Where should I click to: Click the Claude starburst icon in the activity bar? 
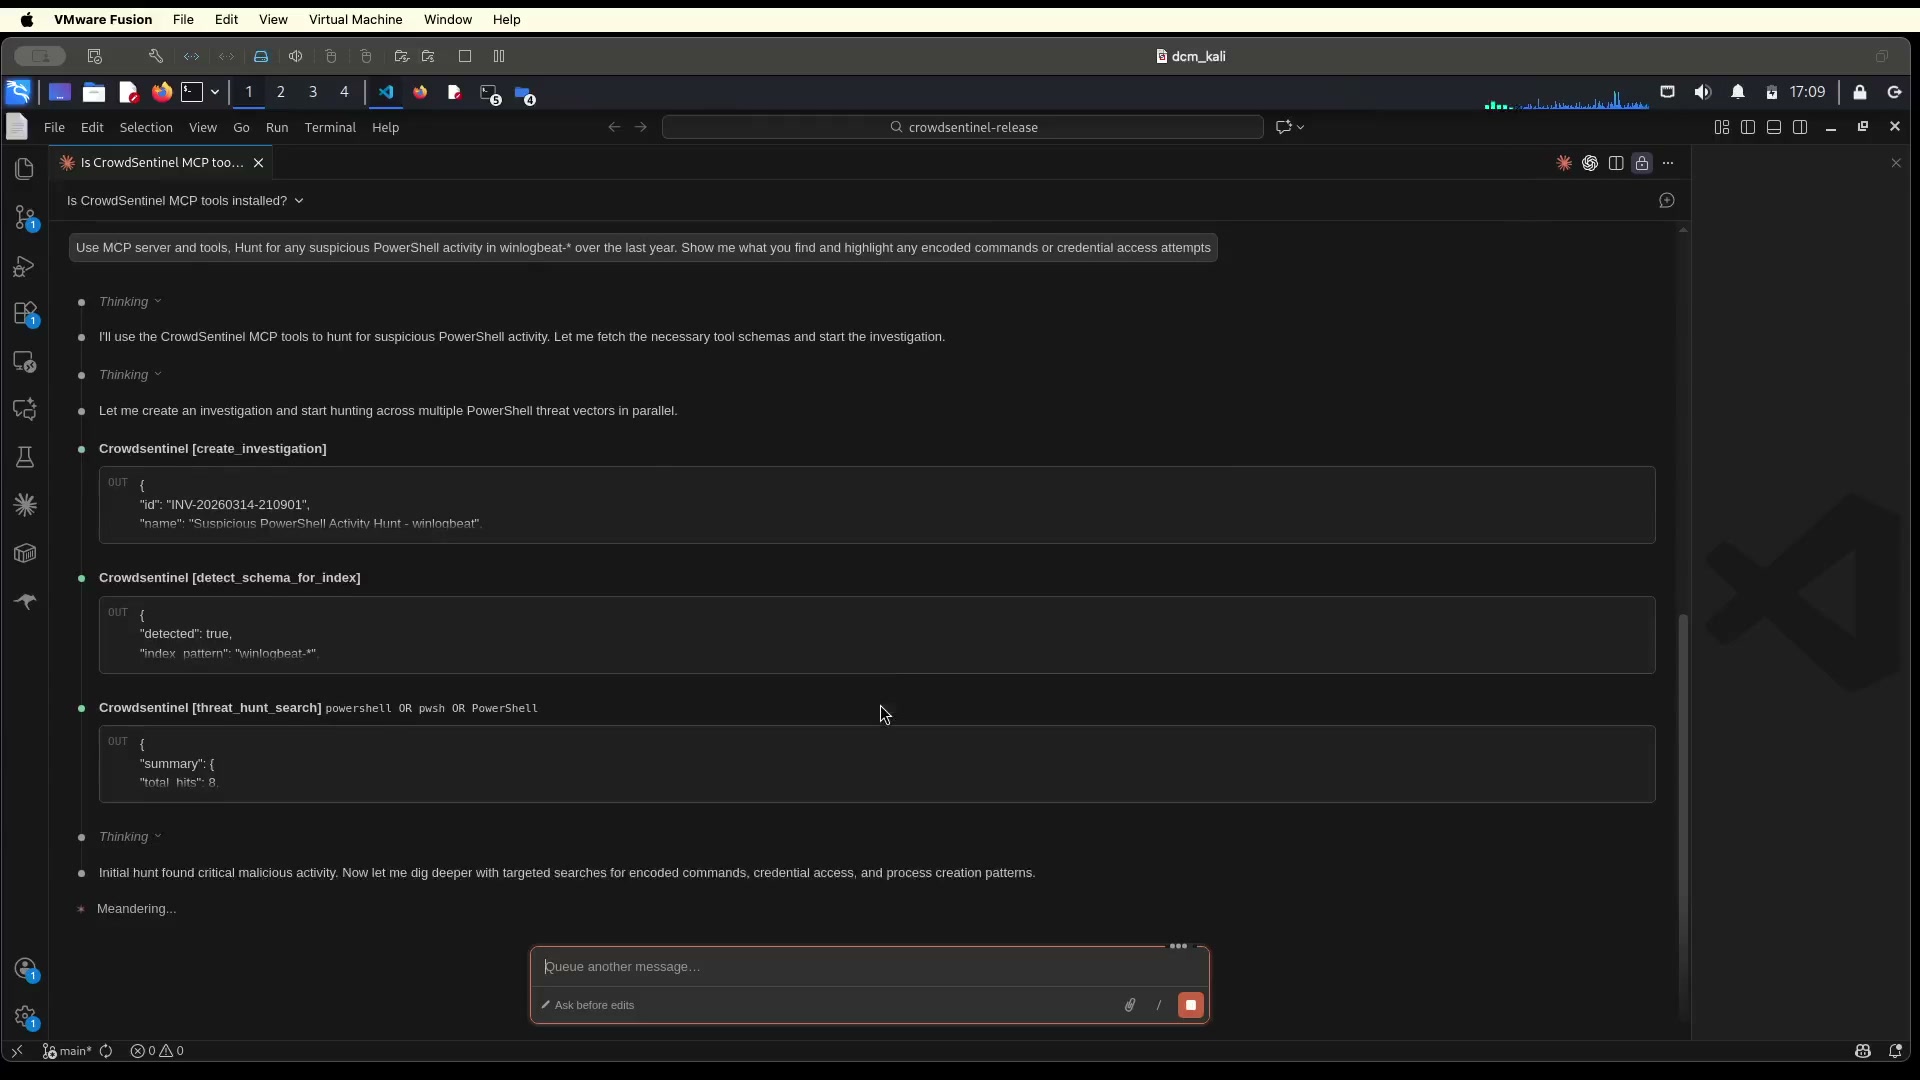tap(25, 505)
